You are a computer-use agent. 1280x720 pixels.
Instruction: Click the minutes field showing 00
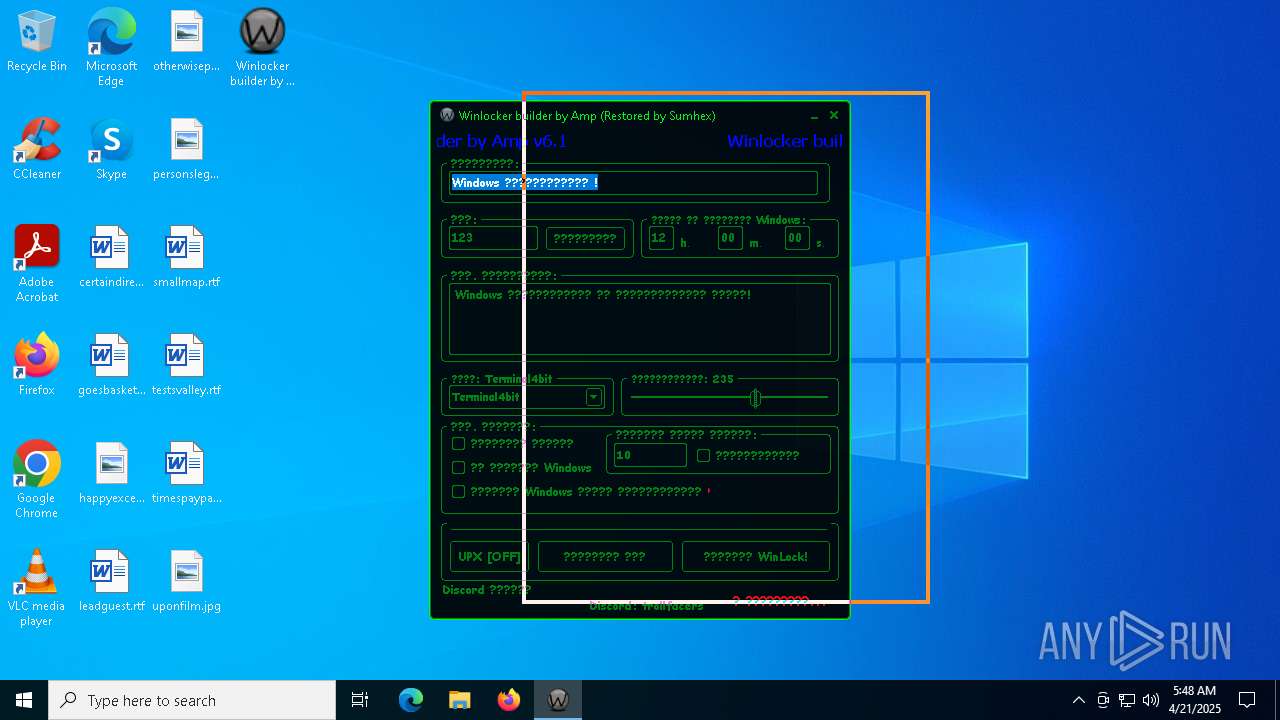click(x=729, y=238)
